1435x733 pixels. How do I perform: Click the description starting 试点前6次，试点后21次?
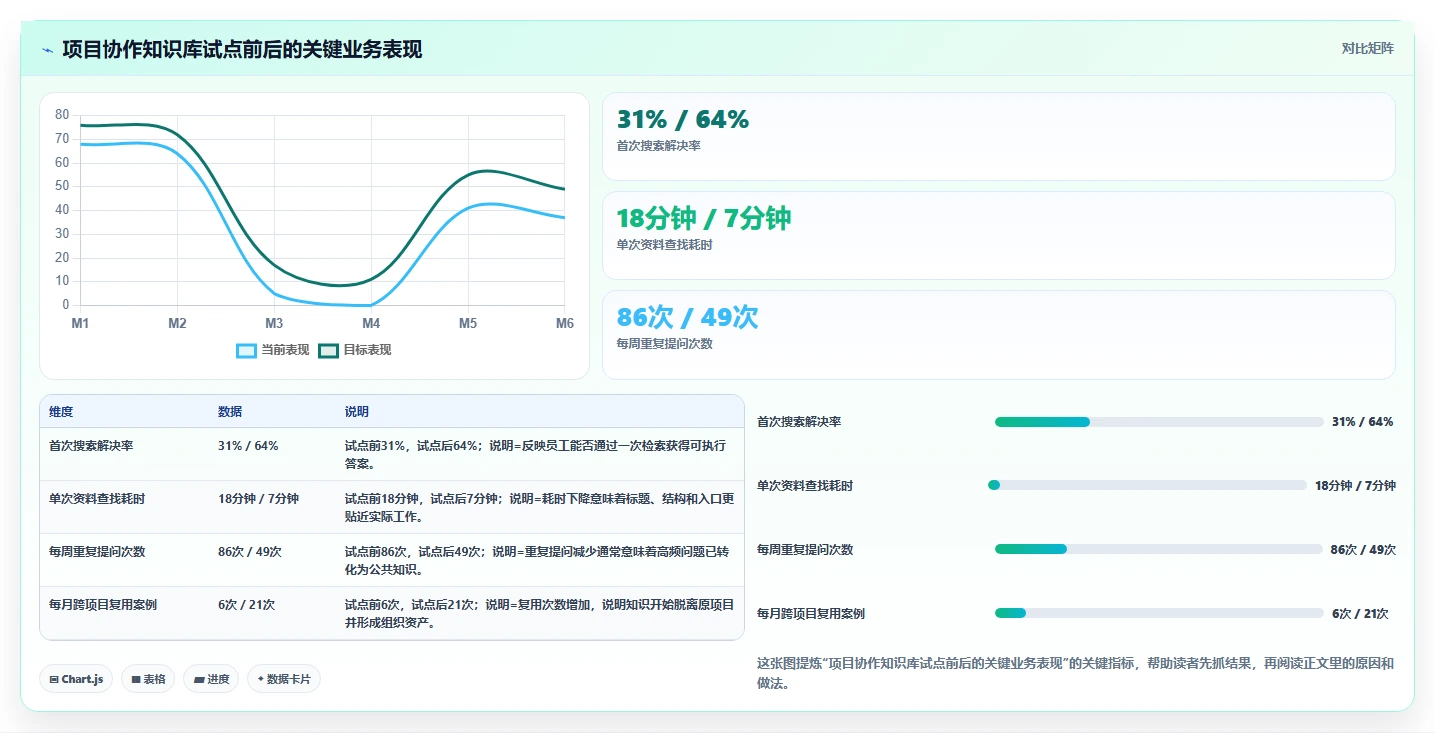[x=540, y=613]
